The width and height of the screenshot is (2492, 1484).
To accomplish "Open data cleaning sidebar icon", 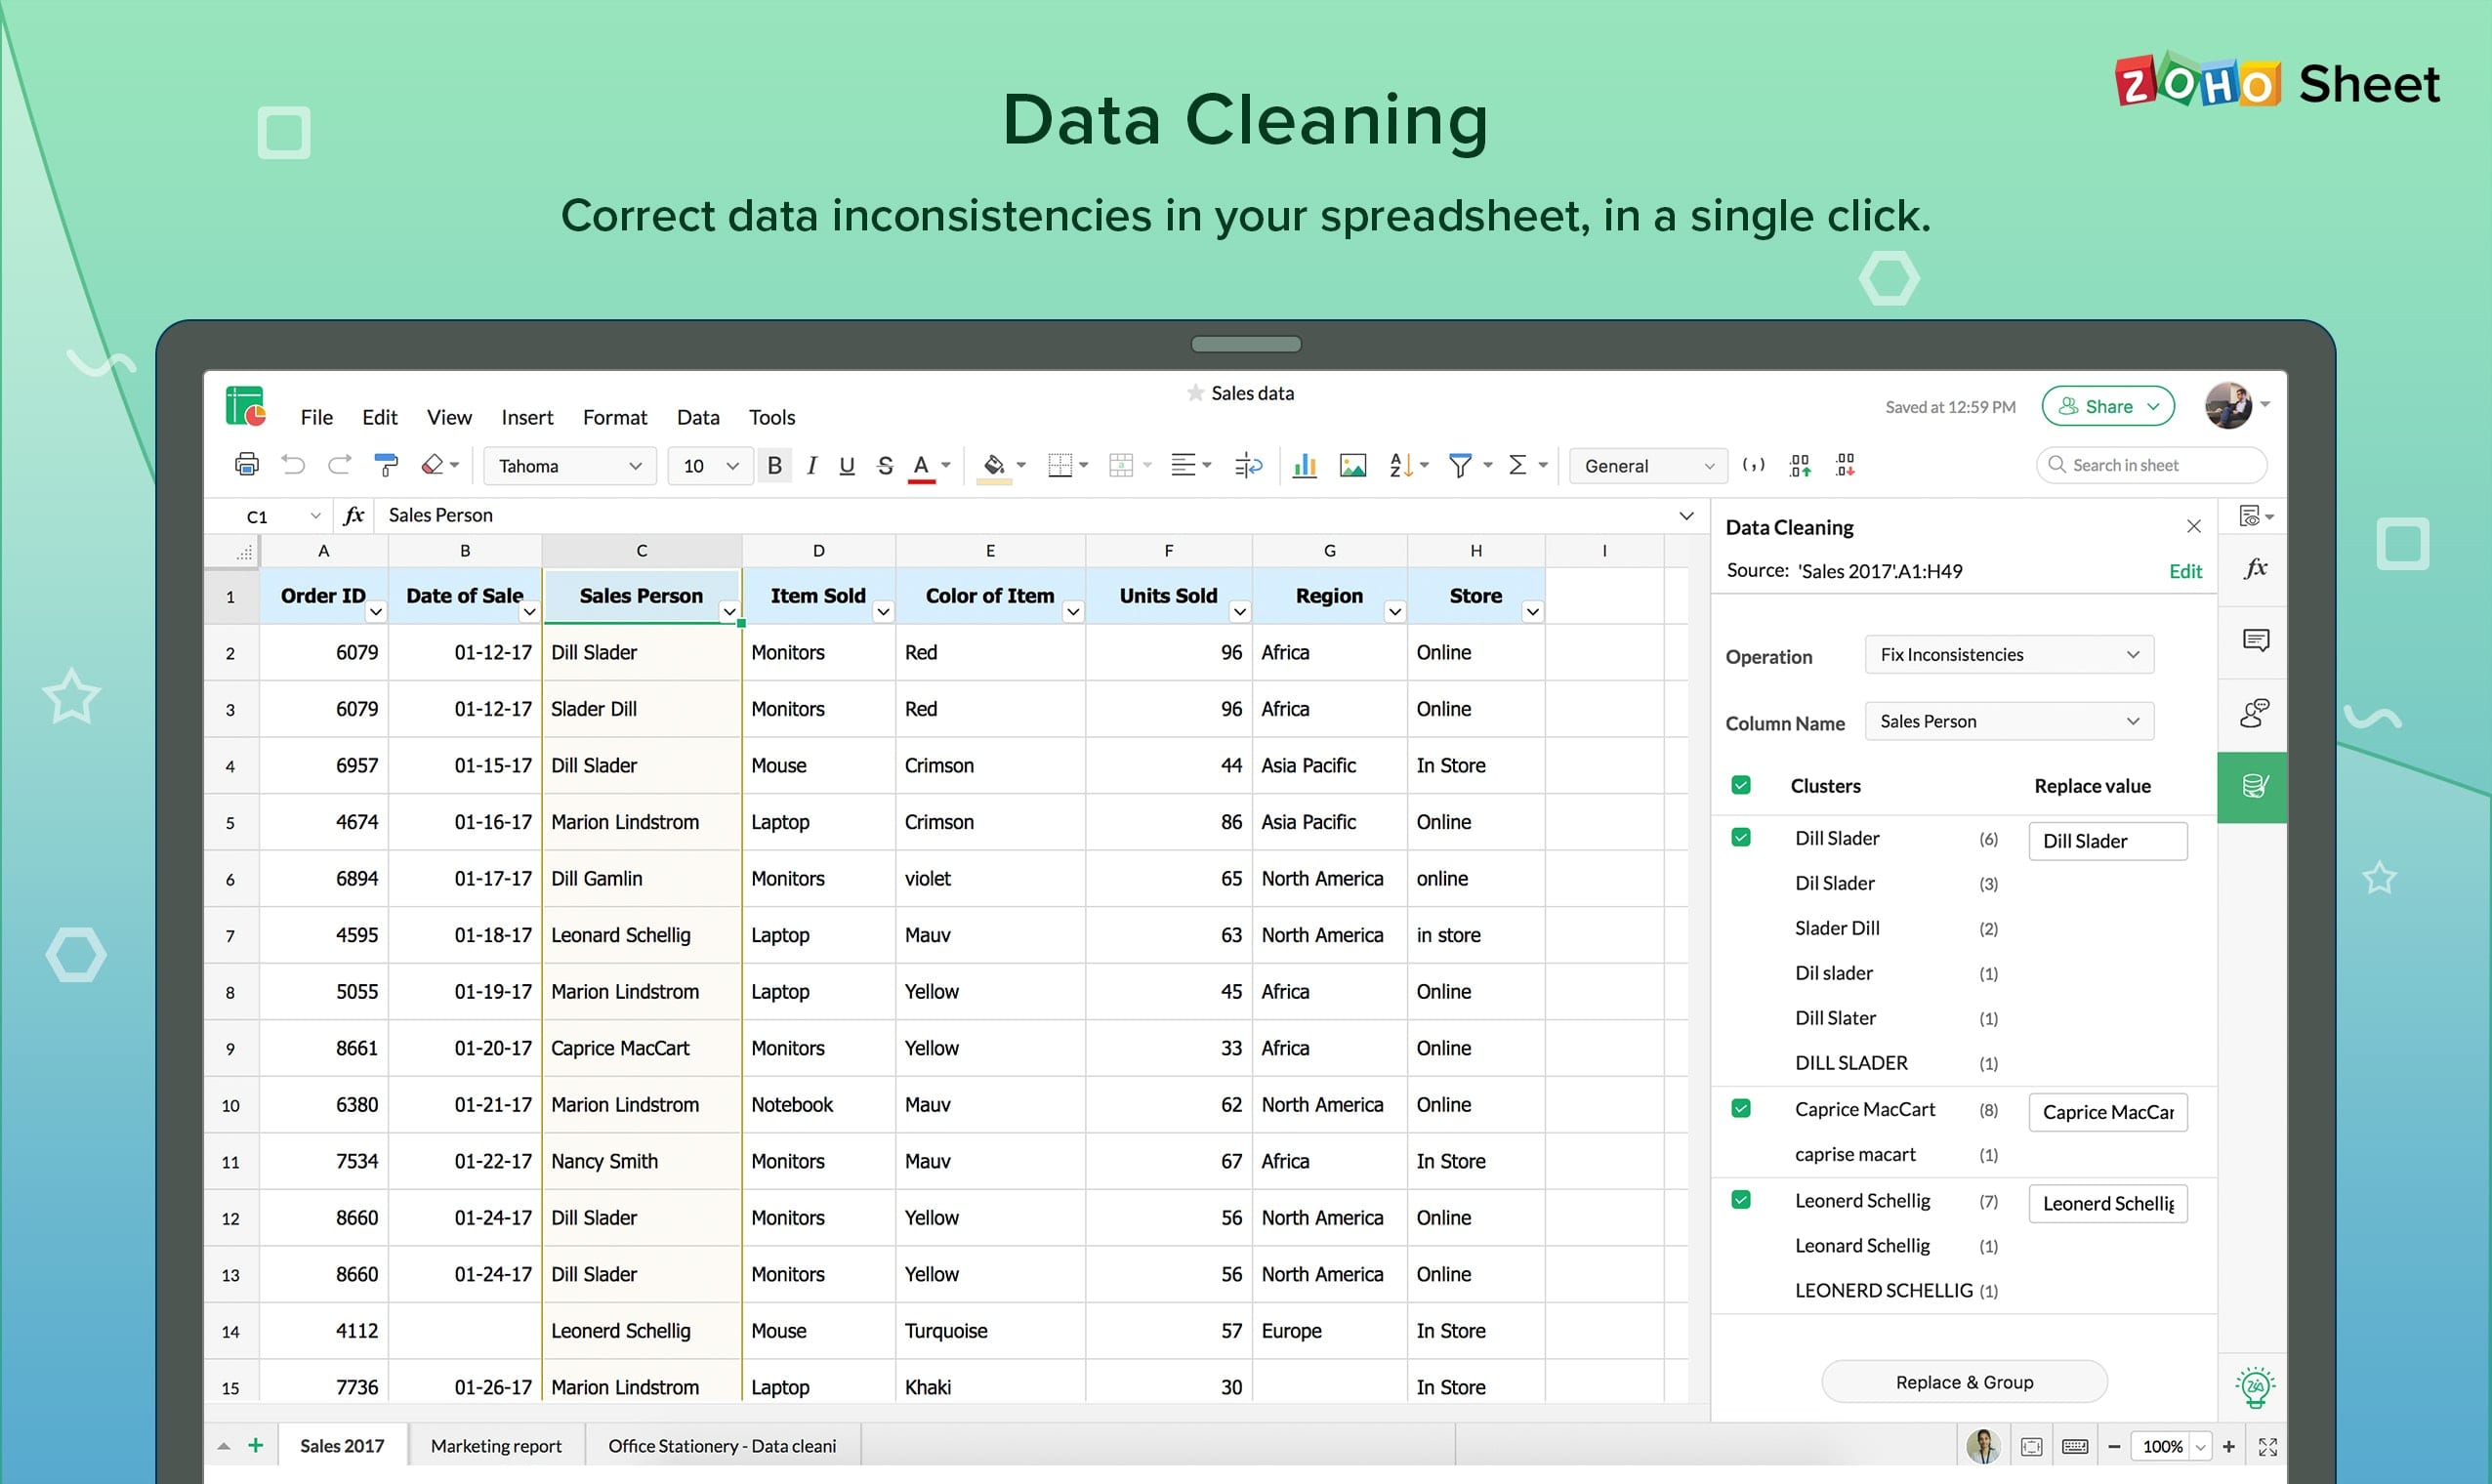I will [2253, 786].
